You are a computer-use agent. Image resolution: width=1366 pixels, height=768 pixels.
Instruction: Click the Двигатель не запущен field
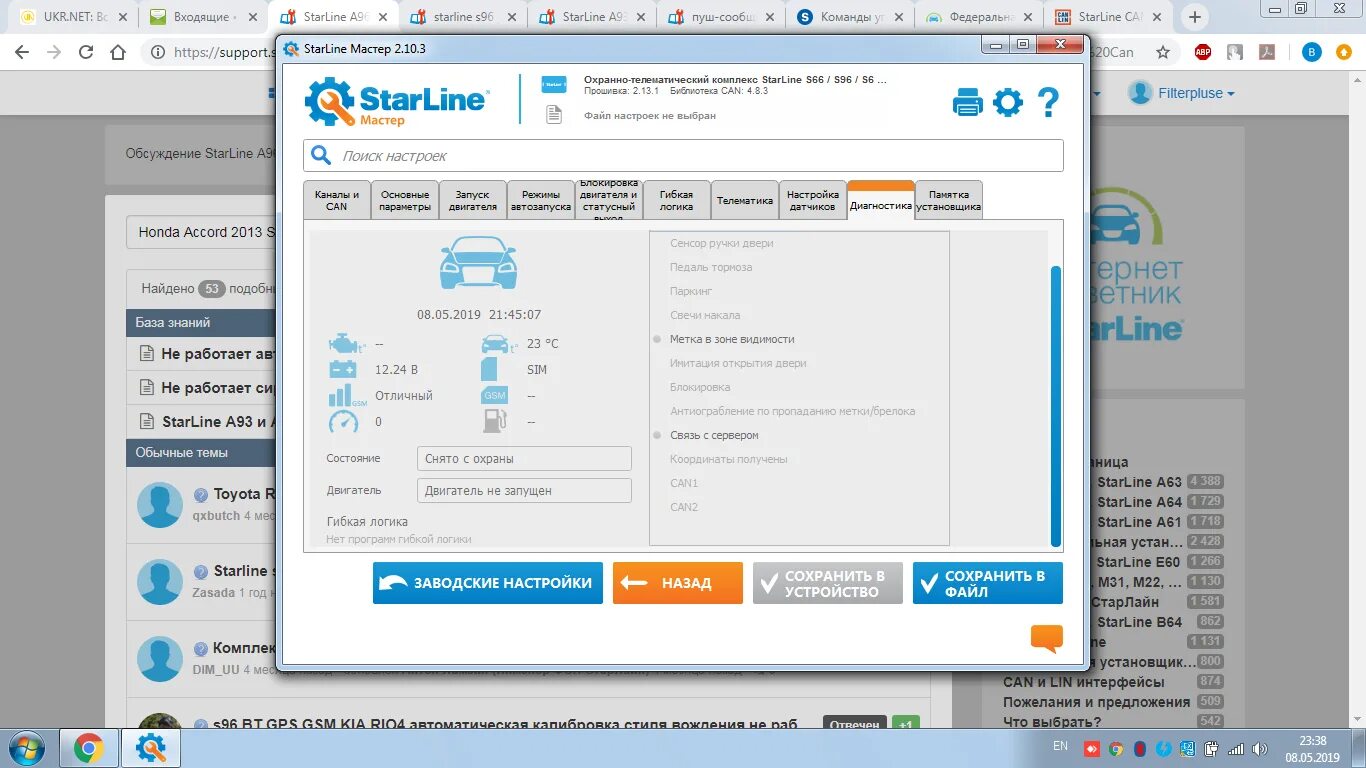pos(524,491)
